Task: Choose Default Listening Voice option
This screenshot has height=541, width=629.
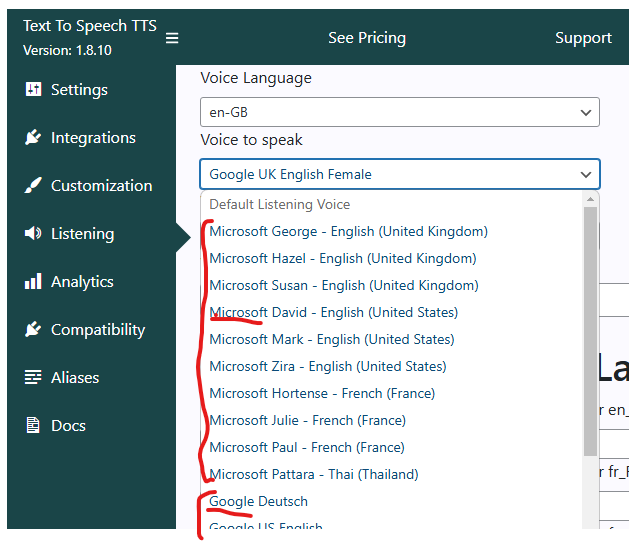Action: click(x=392, y=204)
